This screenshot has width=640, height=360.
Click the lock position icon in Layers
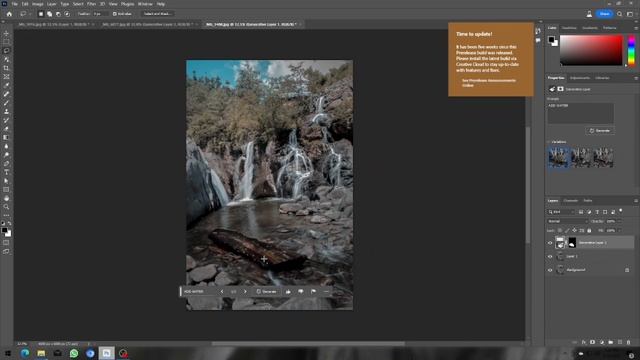574,231
